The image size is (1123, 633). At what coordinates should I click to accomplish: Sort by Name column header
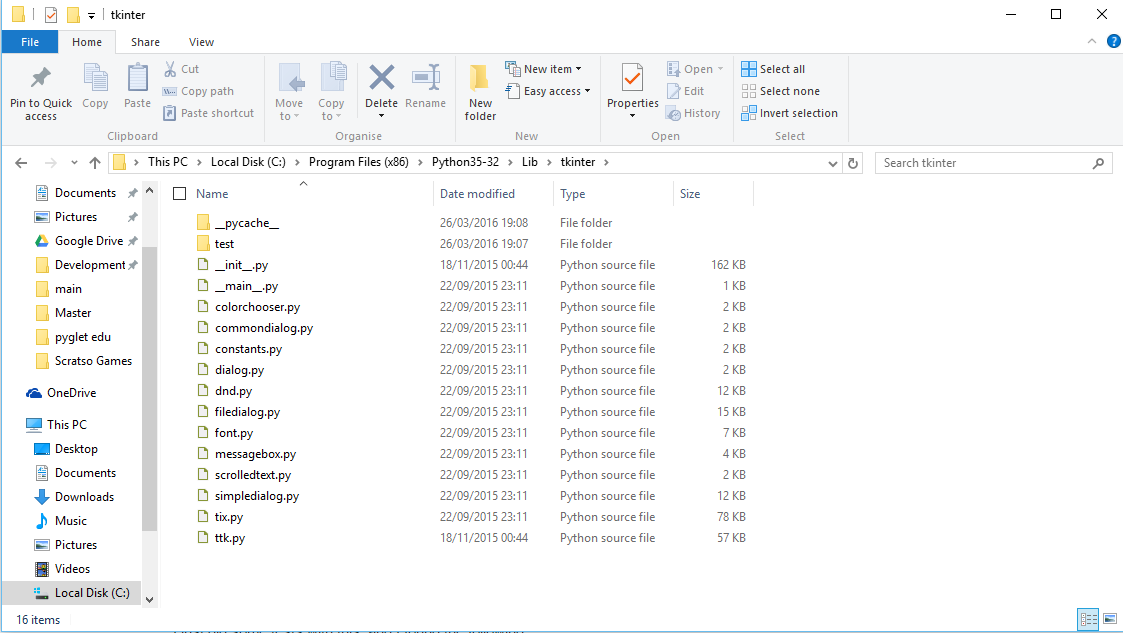212,194
